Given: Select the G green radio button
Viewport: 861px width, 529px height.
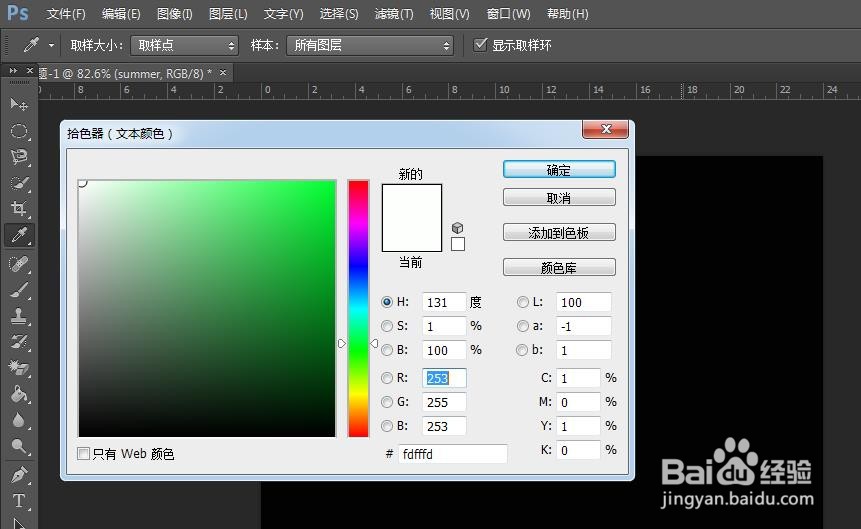Looking at the screenshot, I should [387, 402].
